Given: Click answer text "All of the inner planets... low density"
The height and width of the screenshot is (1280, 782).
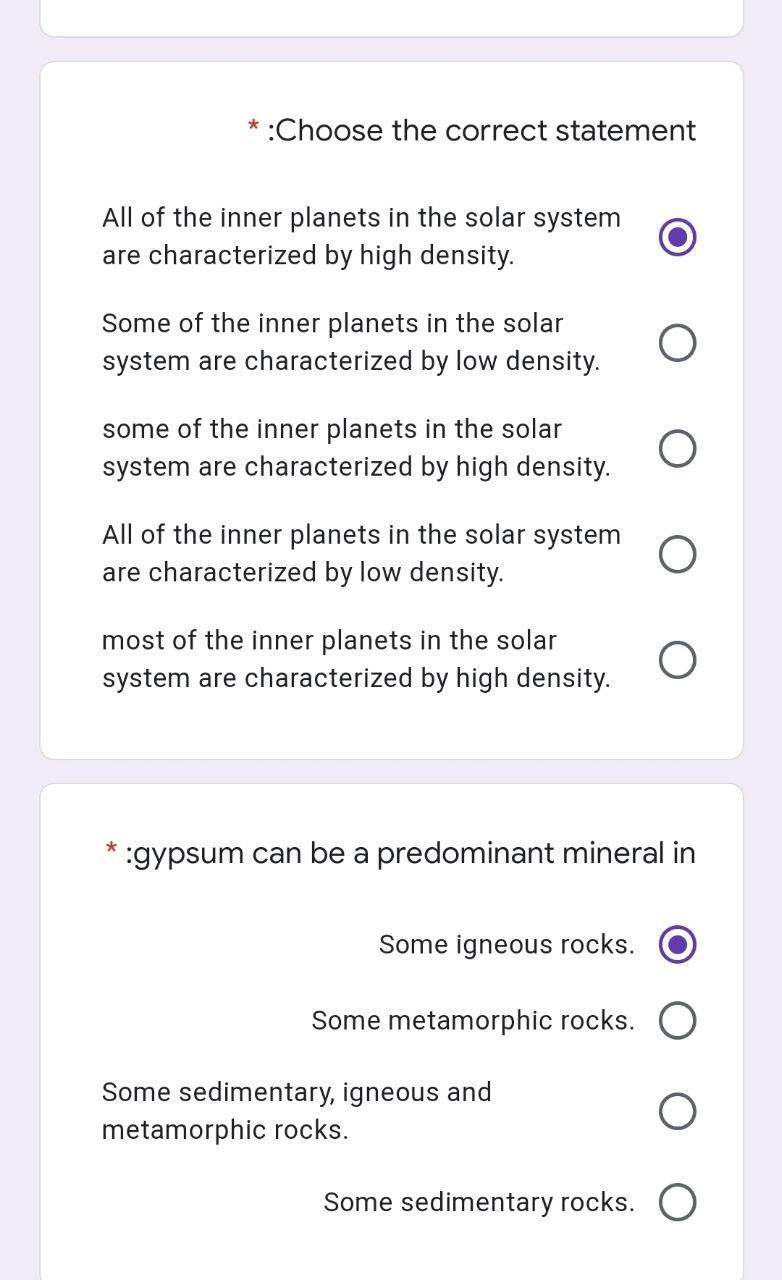Looking at the screenshot, I should tap(361, 553).
